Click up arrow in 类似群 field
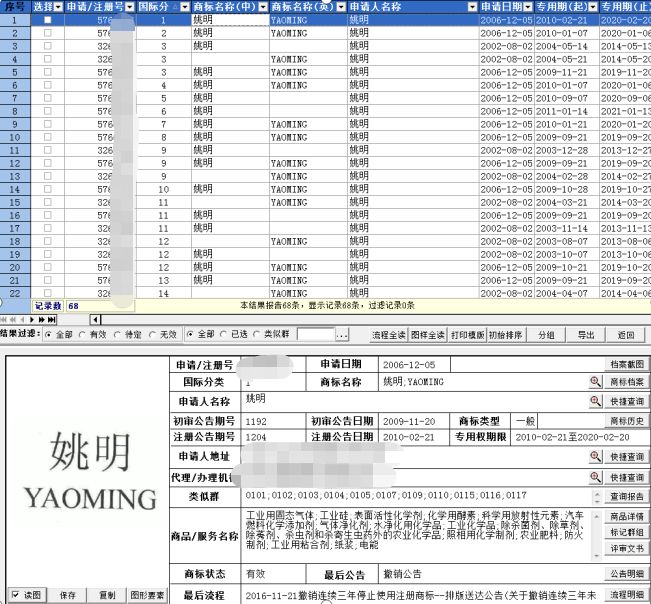 click(x=597, y=493)
